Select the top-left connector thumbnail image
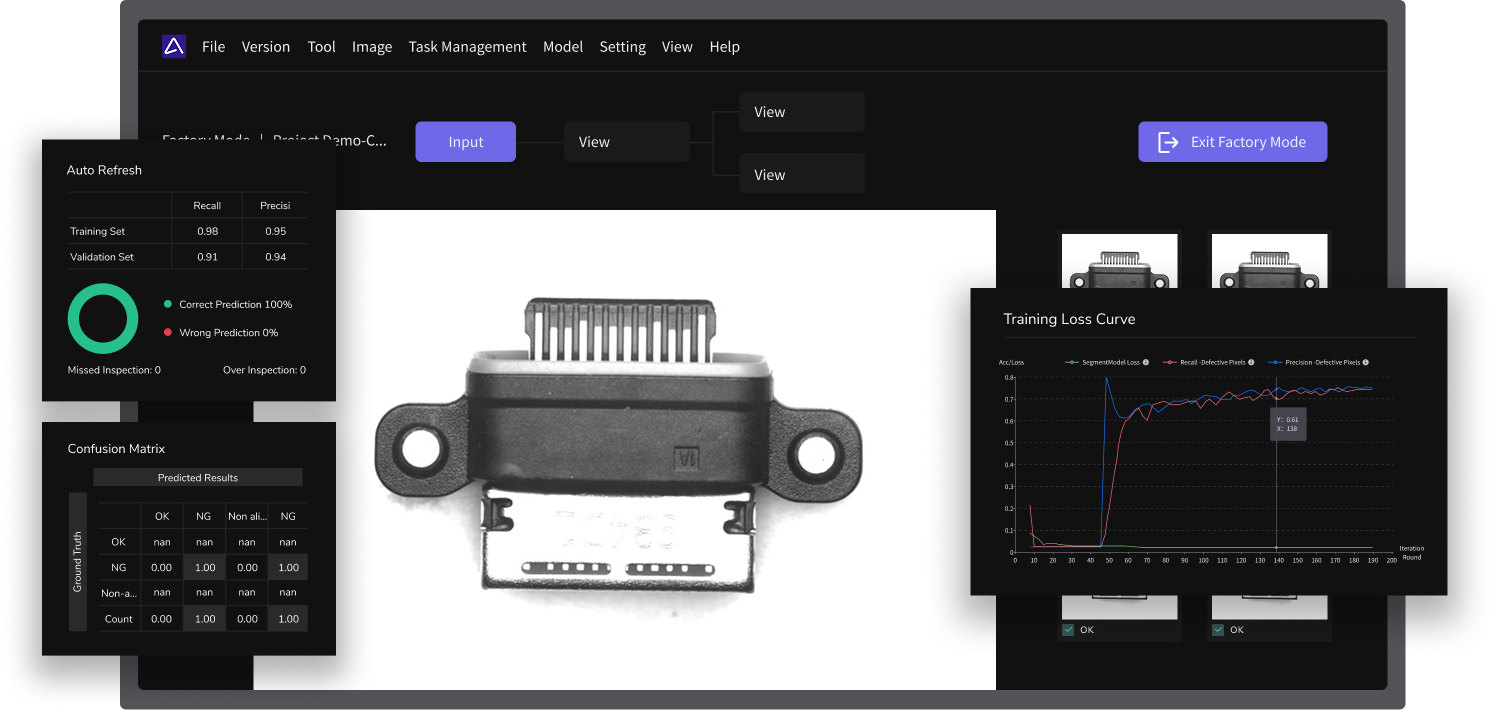This screenshot has height=711, width=1497. pos(1119,260)
